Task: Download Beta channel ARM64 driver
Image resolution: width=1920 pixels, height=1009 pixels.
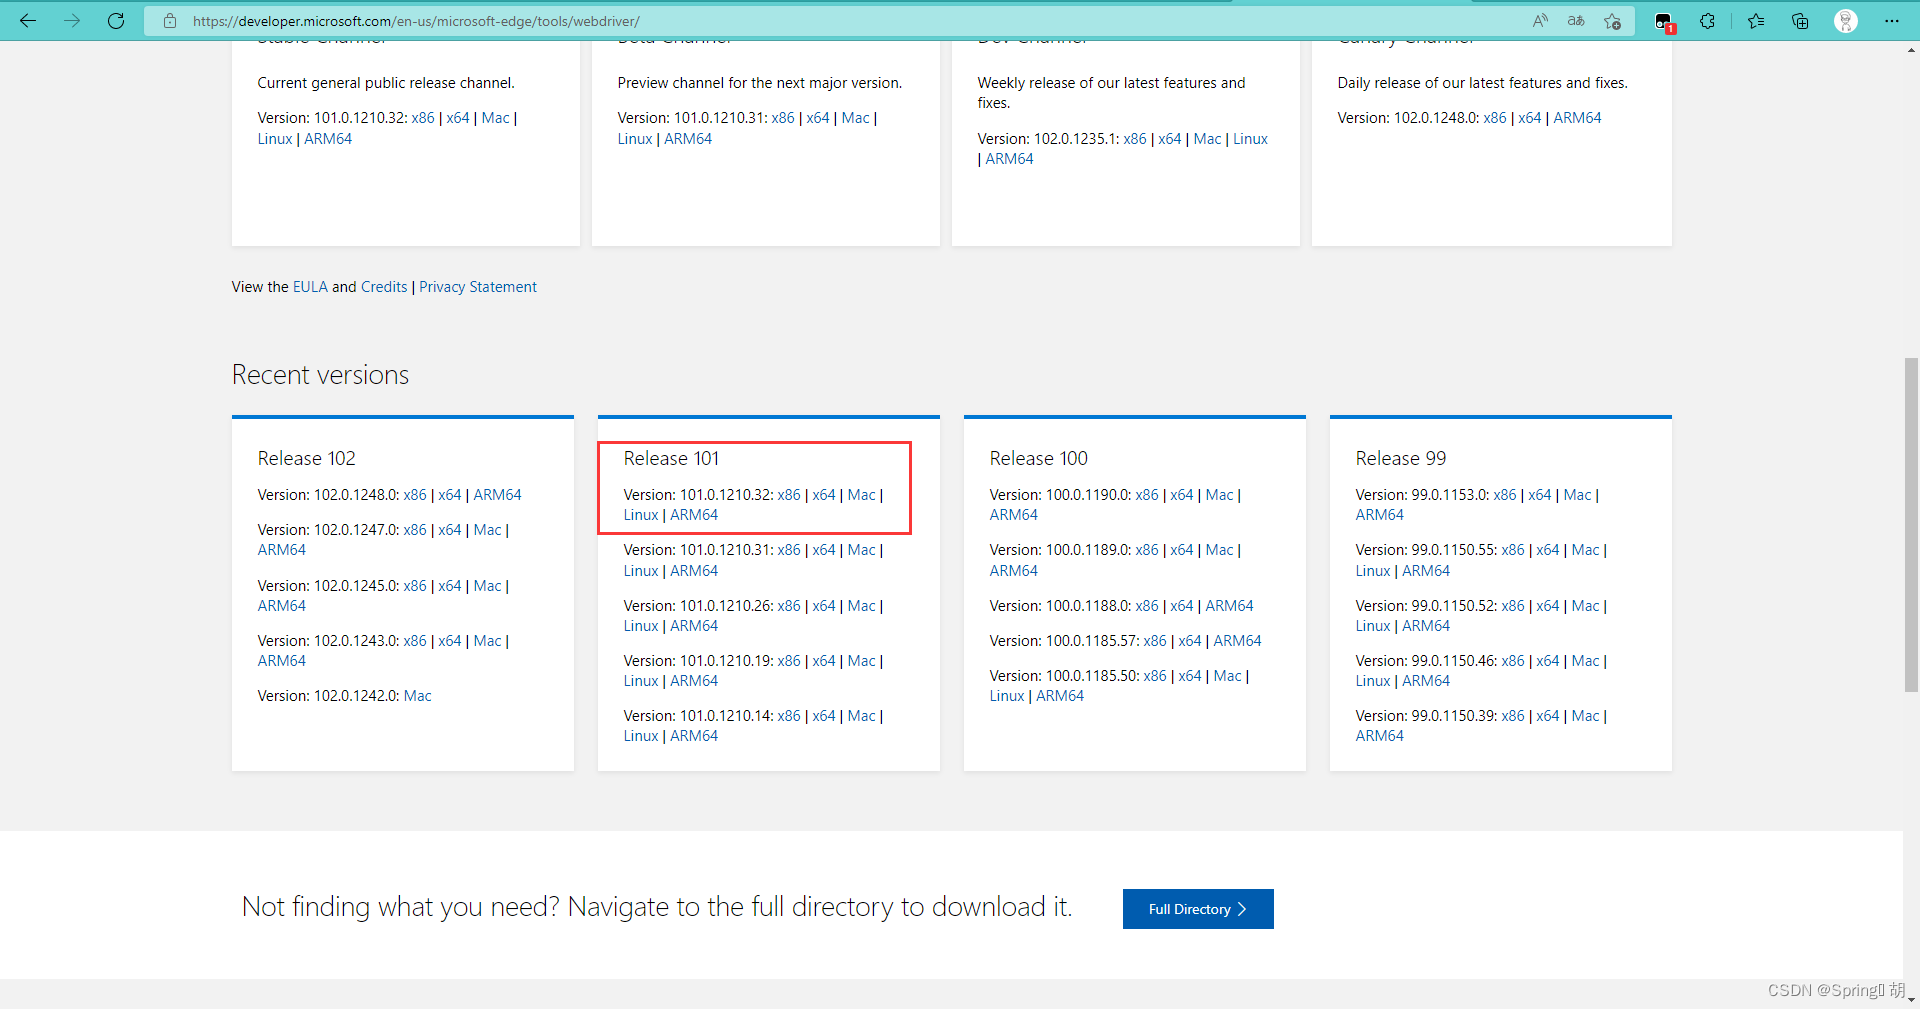Action: pos(688,139)
